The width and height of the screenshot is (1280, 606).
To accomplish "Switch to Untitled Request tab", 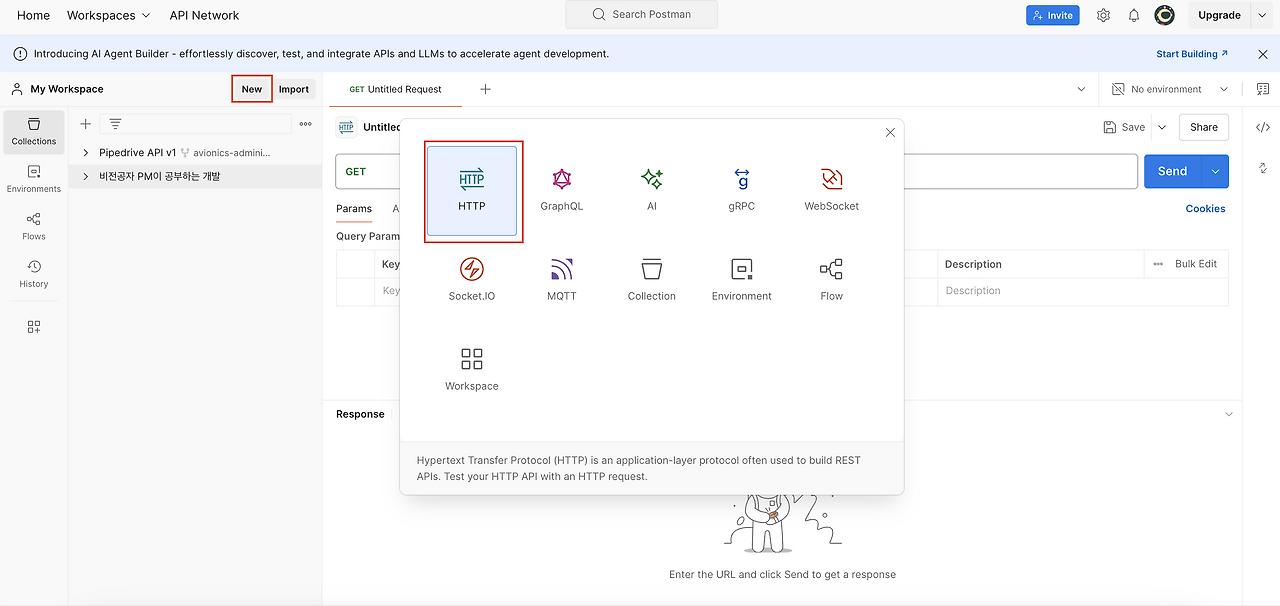I will coord(395,89).
